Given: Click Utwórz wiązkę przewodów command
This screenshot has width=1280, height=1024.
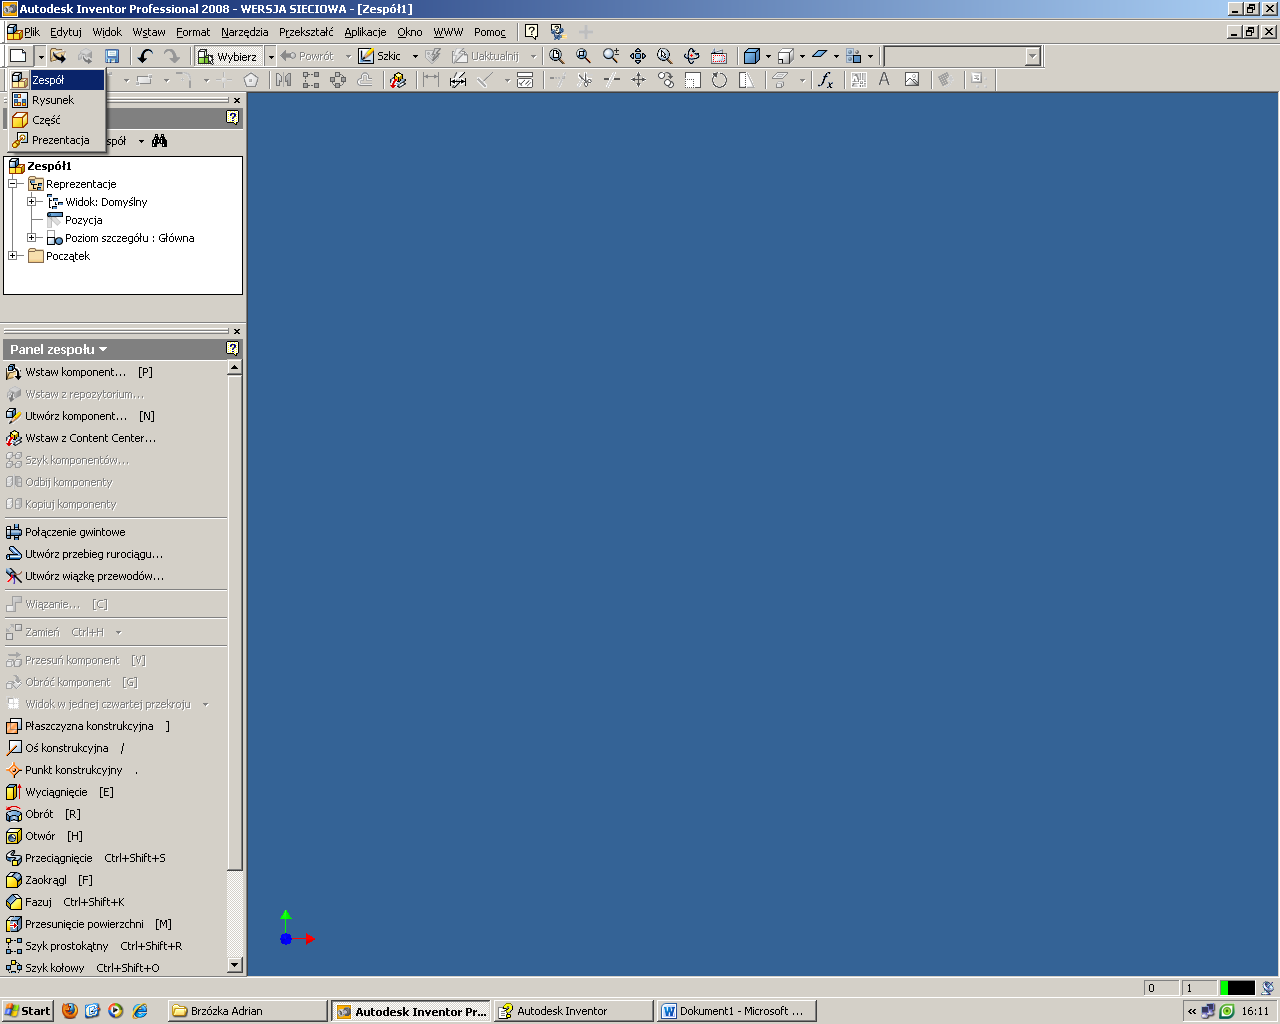Looking at the screenshot, I should point(85,576).
